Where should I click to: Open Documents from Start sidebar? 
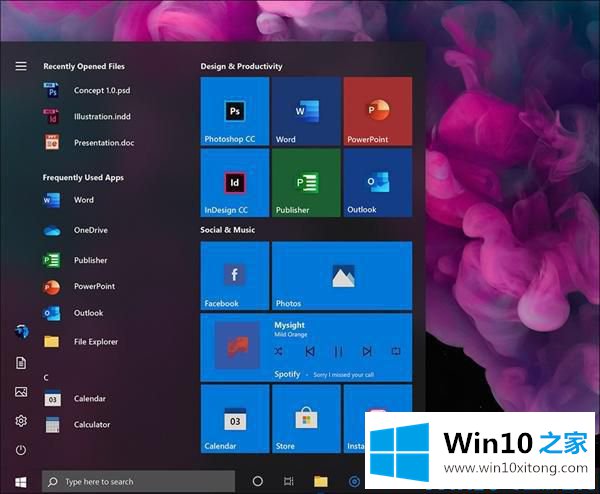(21, 363)
